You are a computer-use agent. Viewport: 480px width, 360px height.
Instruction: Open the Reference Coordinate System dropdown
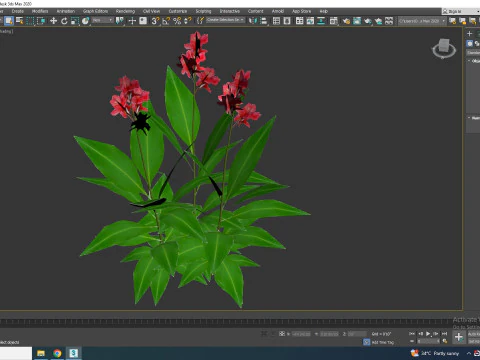click(103, 20)
